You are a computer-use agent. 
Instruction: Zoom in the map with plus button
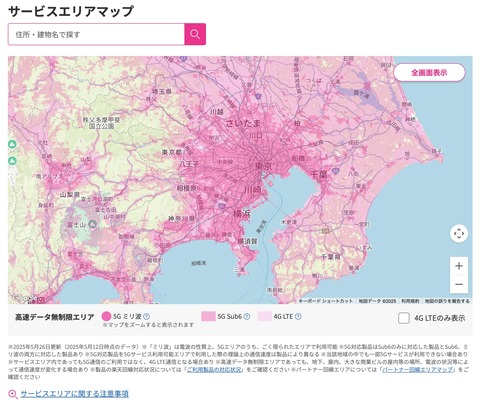click(x=459, y=266)
